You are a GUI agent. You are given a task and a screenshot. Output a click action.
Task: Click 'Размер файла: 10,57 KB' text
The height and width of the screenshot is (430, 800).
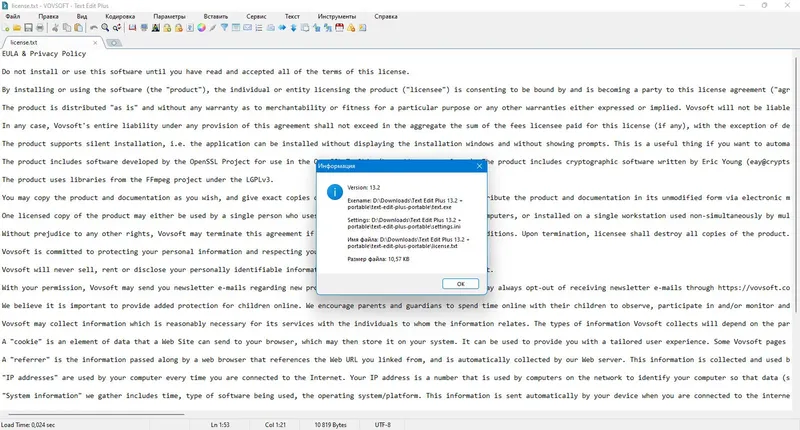click(x=378, y=259)
